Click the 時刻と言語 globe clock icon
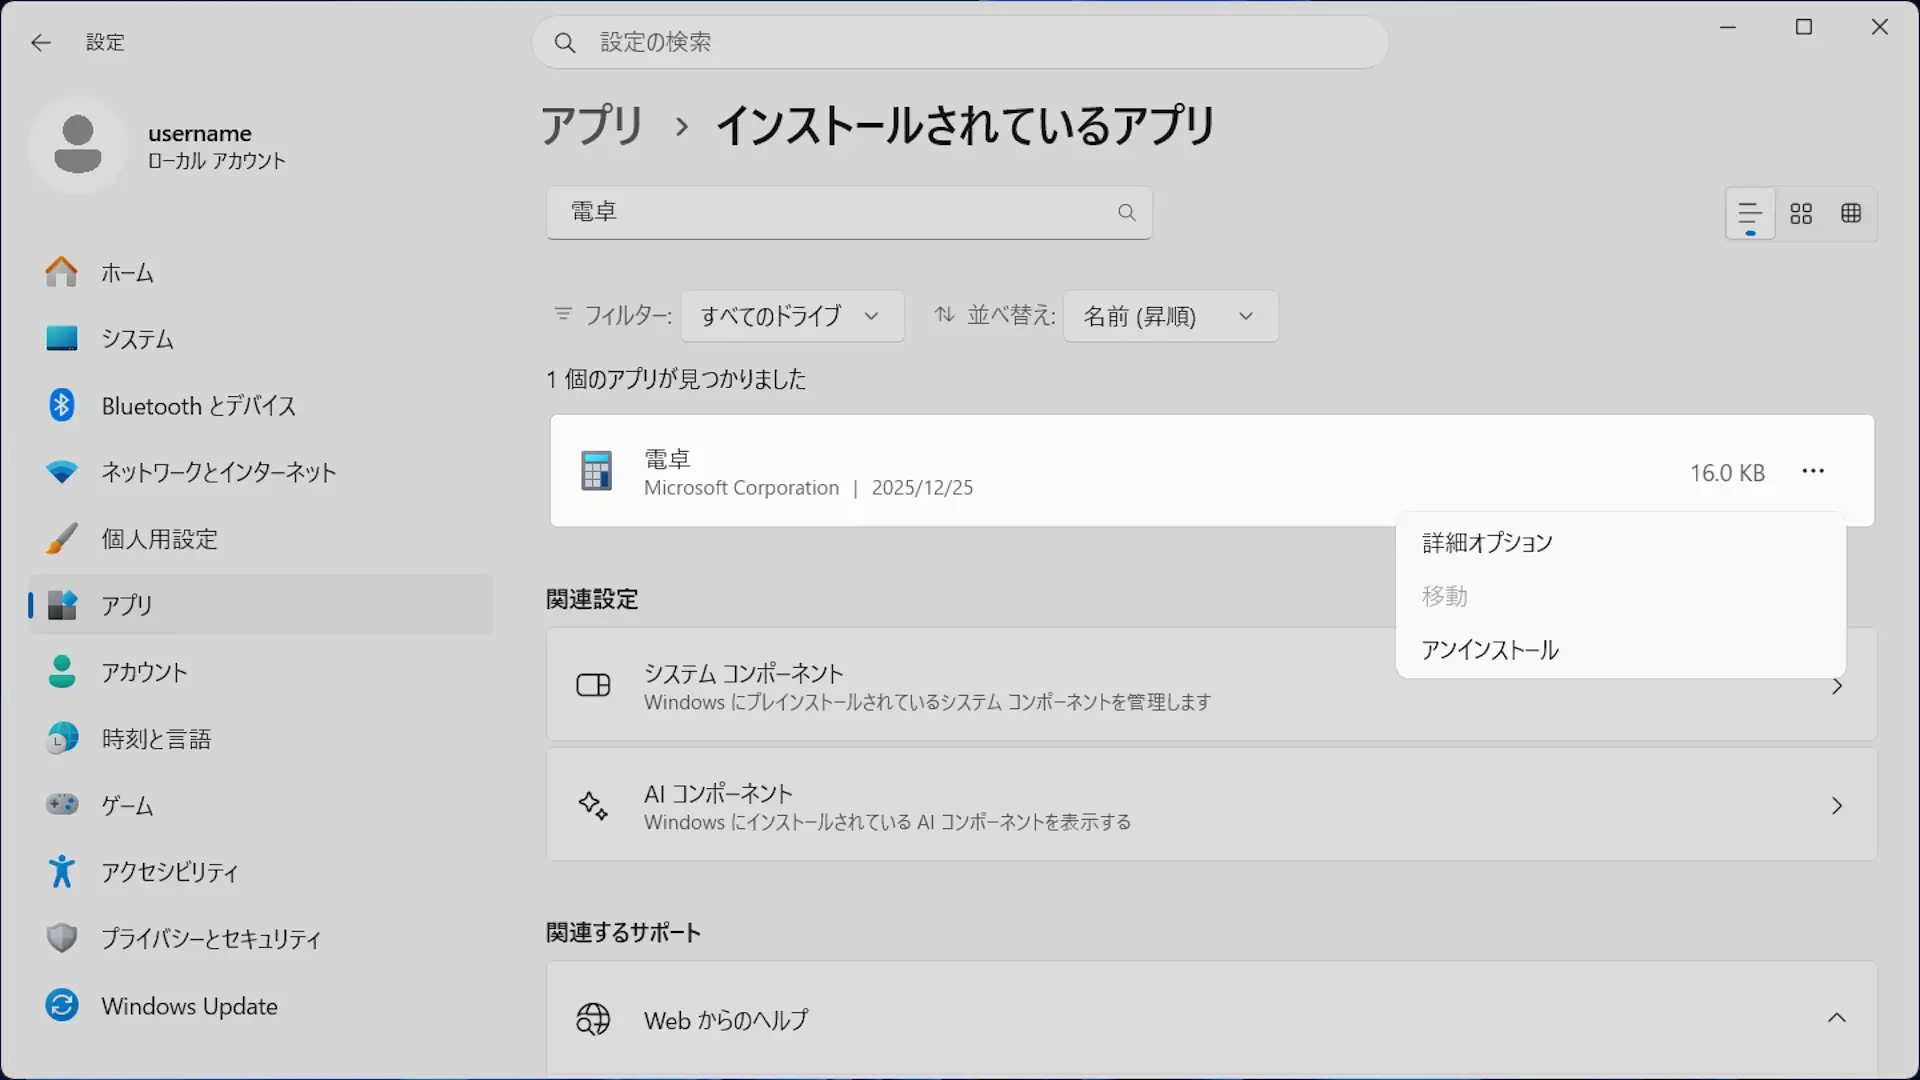This screenshot has height=1080, width=1920. pyautogui.click(x=62, y=739)
